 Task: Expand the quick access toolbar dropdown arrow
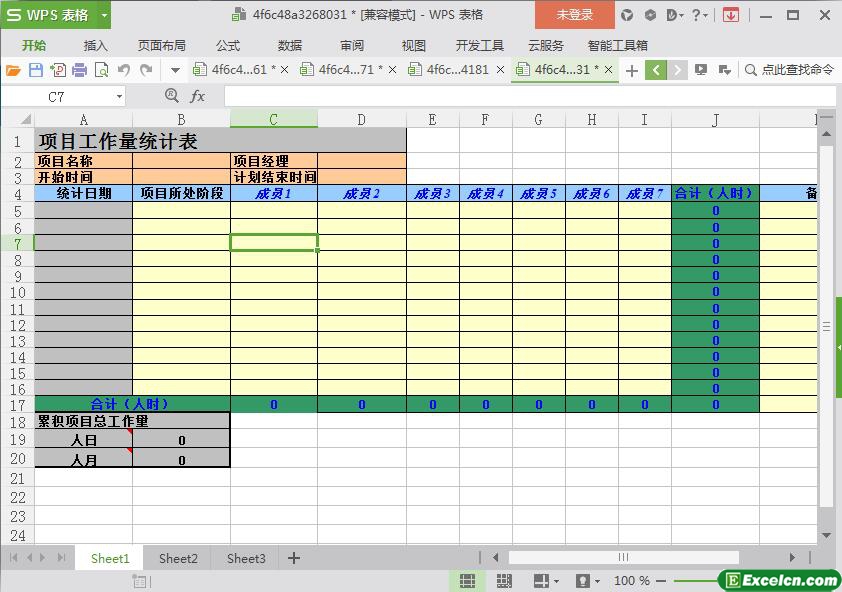(x=175, y=70)
